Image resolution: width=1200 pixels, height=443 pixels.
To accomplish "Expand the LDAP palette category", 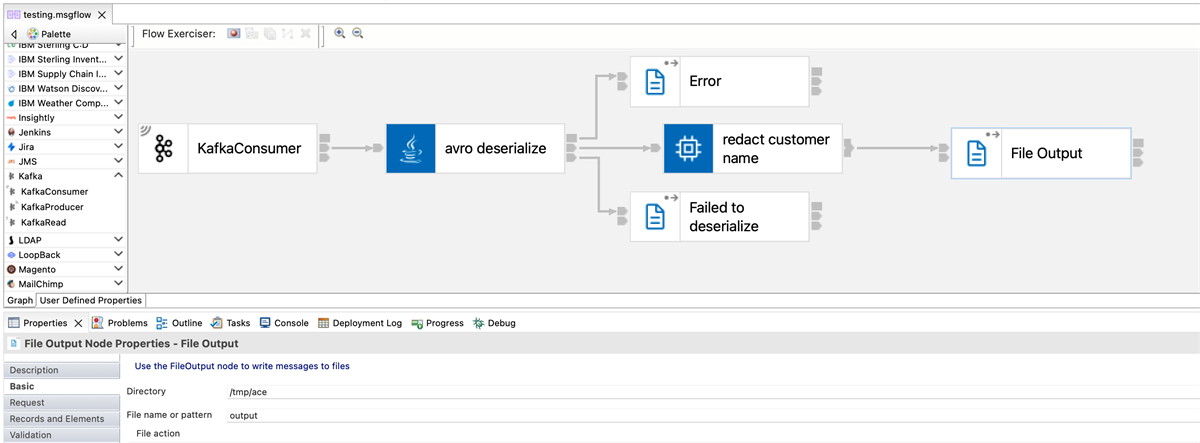I will pos(119,240).
